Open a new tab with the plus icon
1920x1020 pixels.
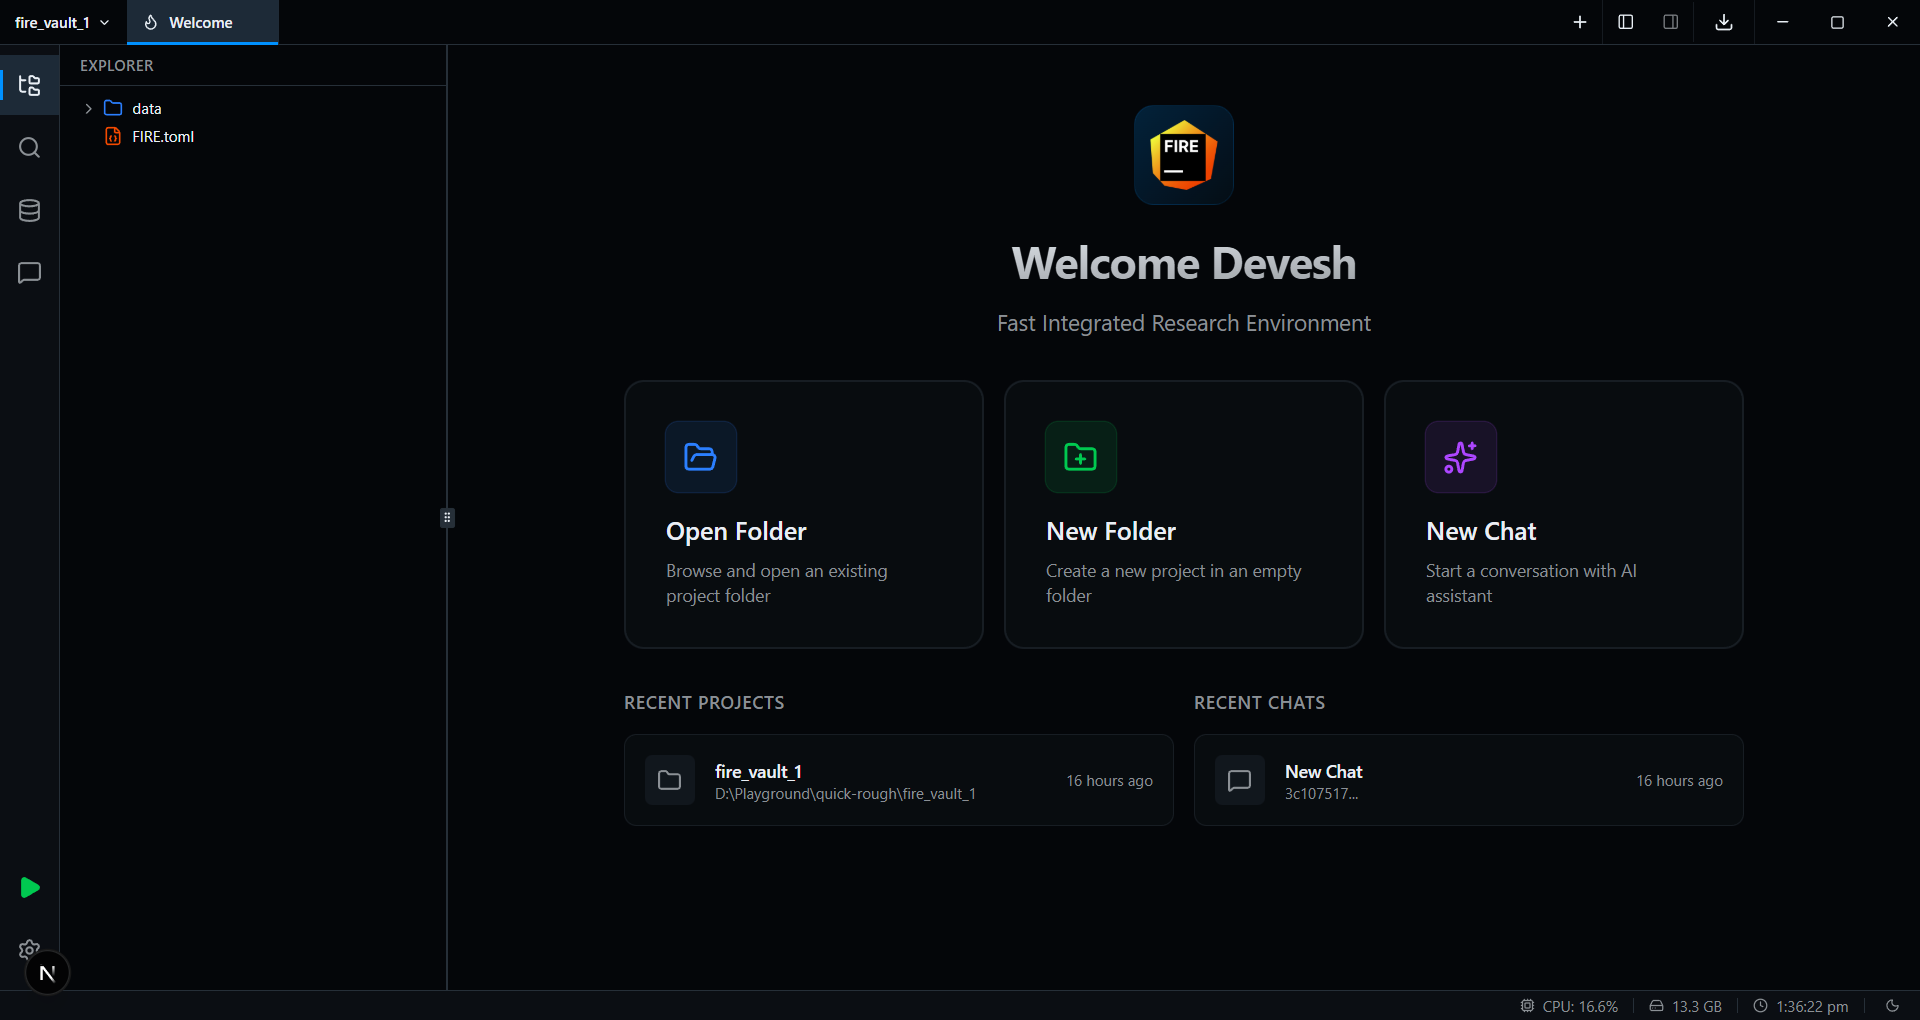[1580, 21]
